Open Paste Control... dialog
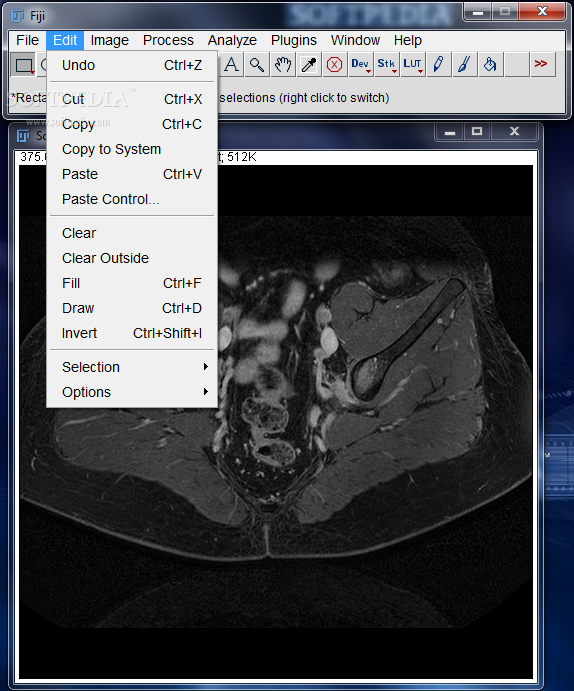 132,199
